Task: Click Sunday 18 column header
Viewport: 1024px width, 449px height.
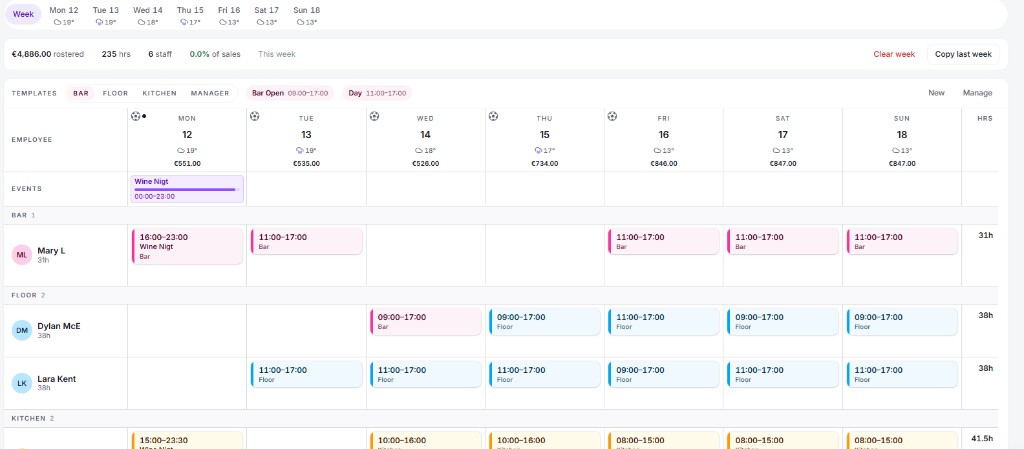Action: coord(902,140)
